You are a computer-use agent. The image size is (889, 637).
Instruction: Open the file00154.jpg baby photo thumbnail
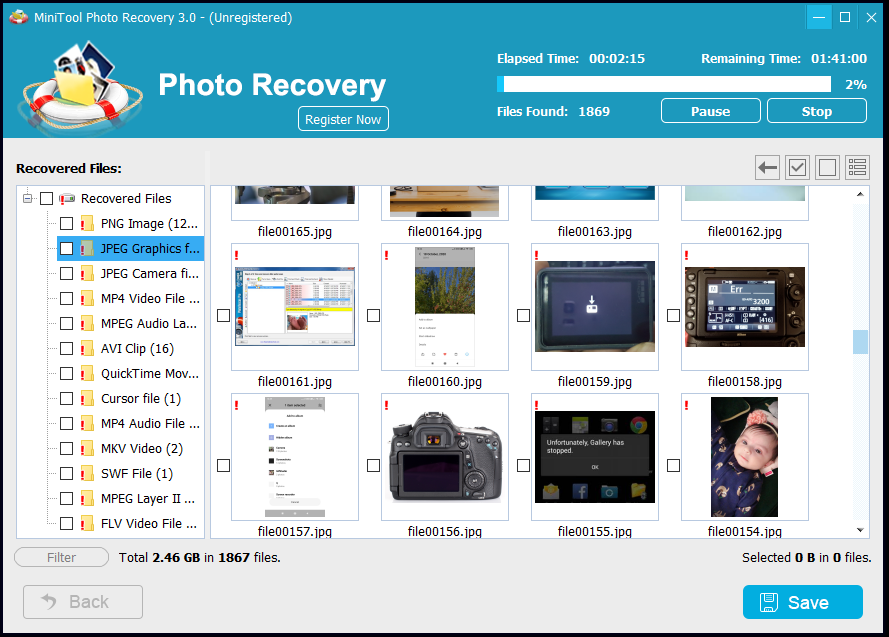click(x=744, y=457)
